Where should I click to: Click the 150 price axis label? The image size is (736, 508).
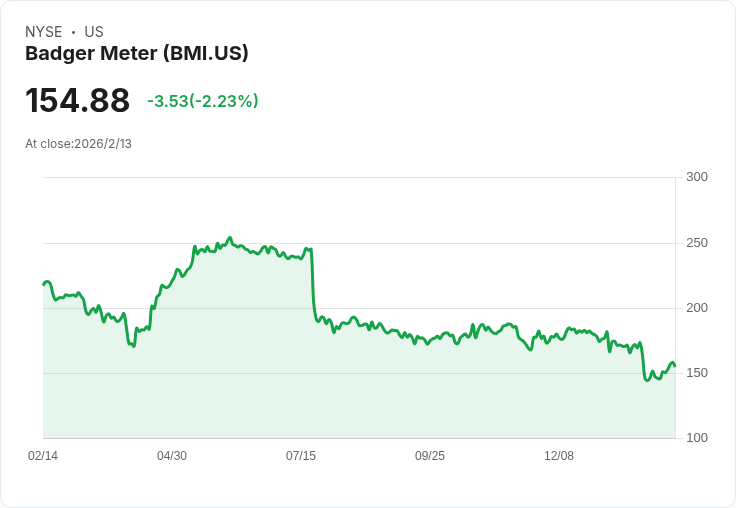tap(697, 373)
